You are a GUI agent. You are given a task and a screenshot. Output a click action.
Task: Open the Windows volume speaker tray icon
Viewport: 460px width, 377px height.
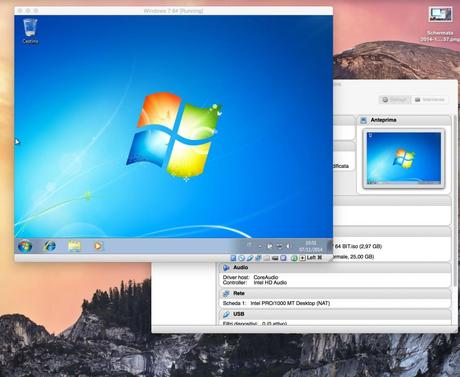pyautogui.click(x=289, y=246)
